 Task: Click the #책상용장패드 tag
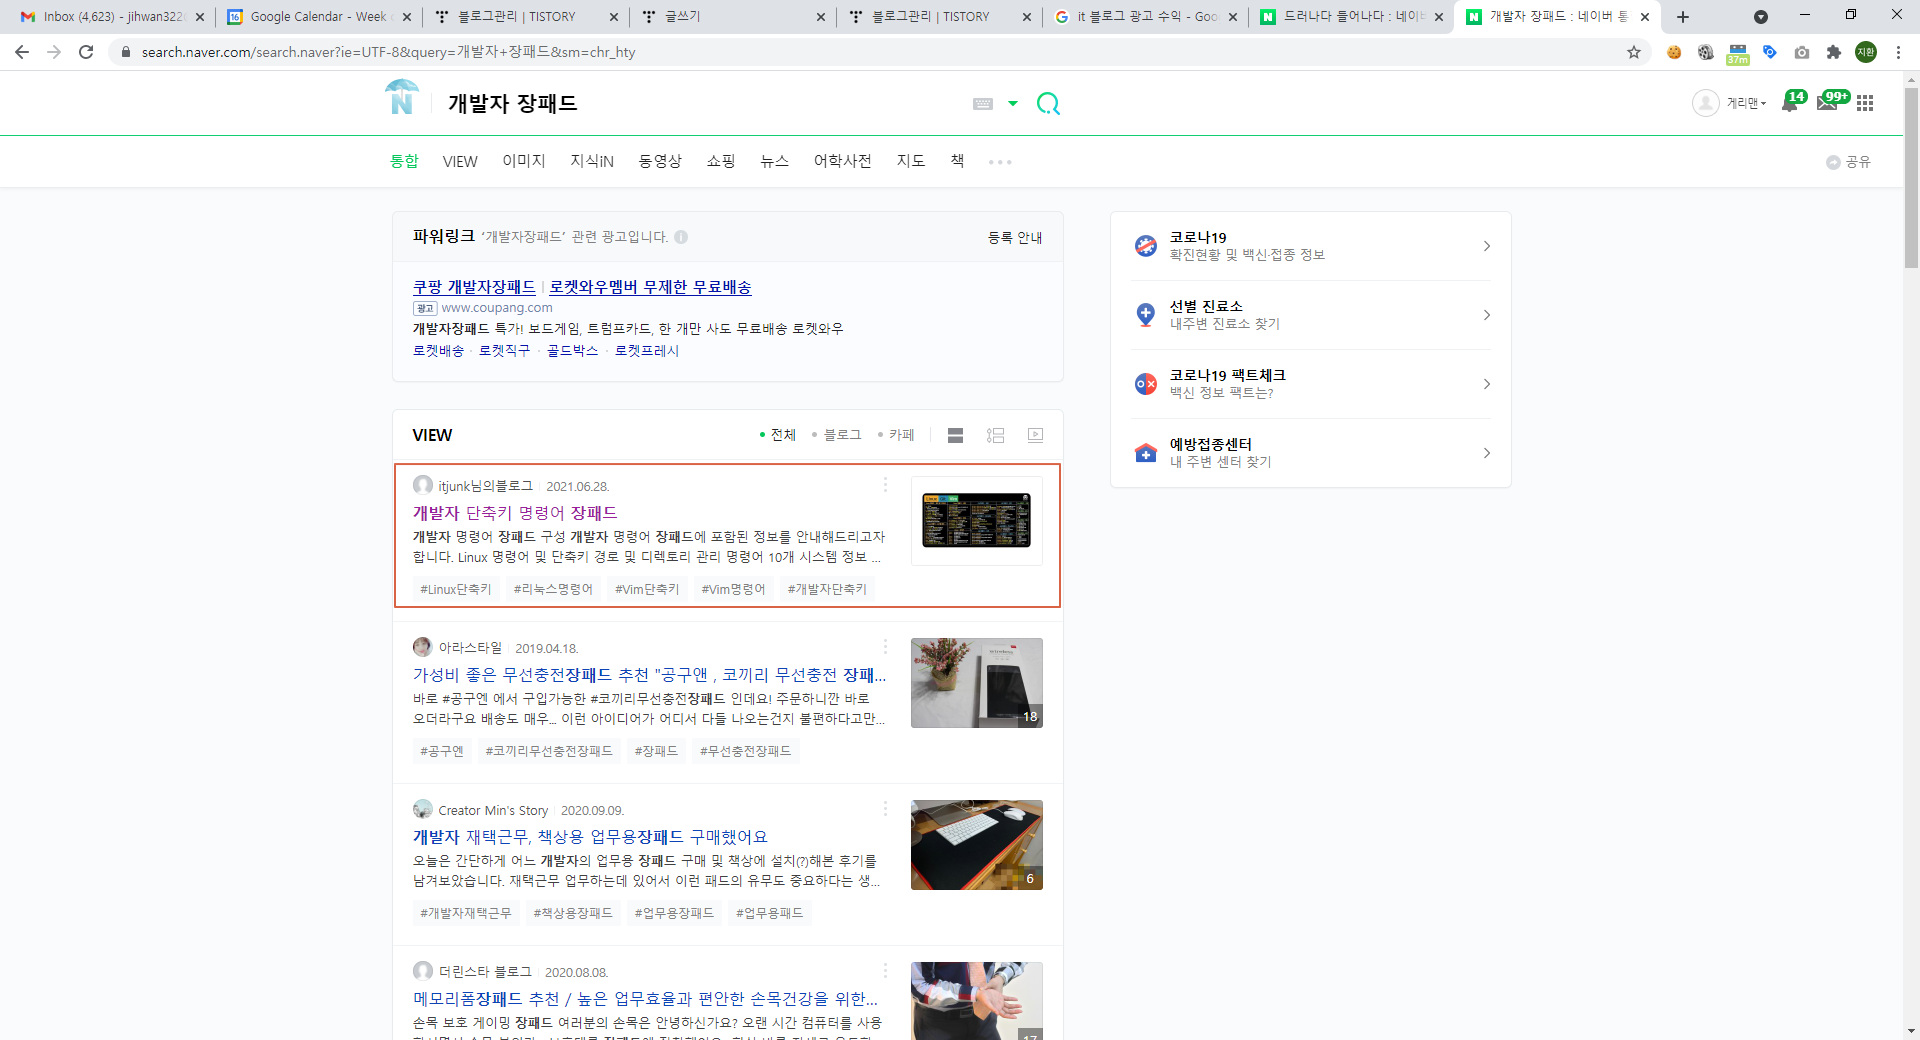pyautogui.click(x=573, y=913)
